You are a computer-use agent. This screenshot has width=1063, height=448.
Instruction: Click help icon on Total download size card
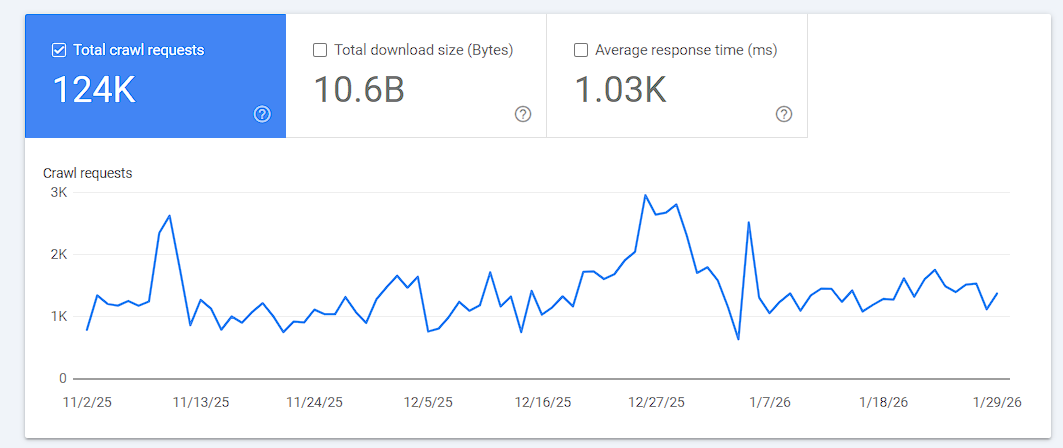coord(523,114)
